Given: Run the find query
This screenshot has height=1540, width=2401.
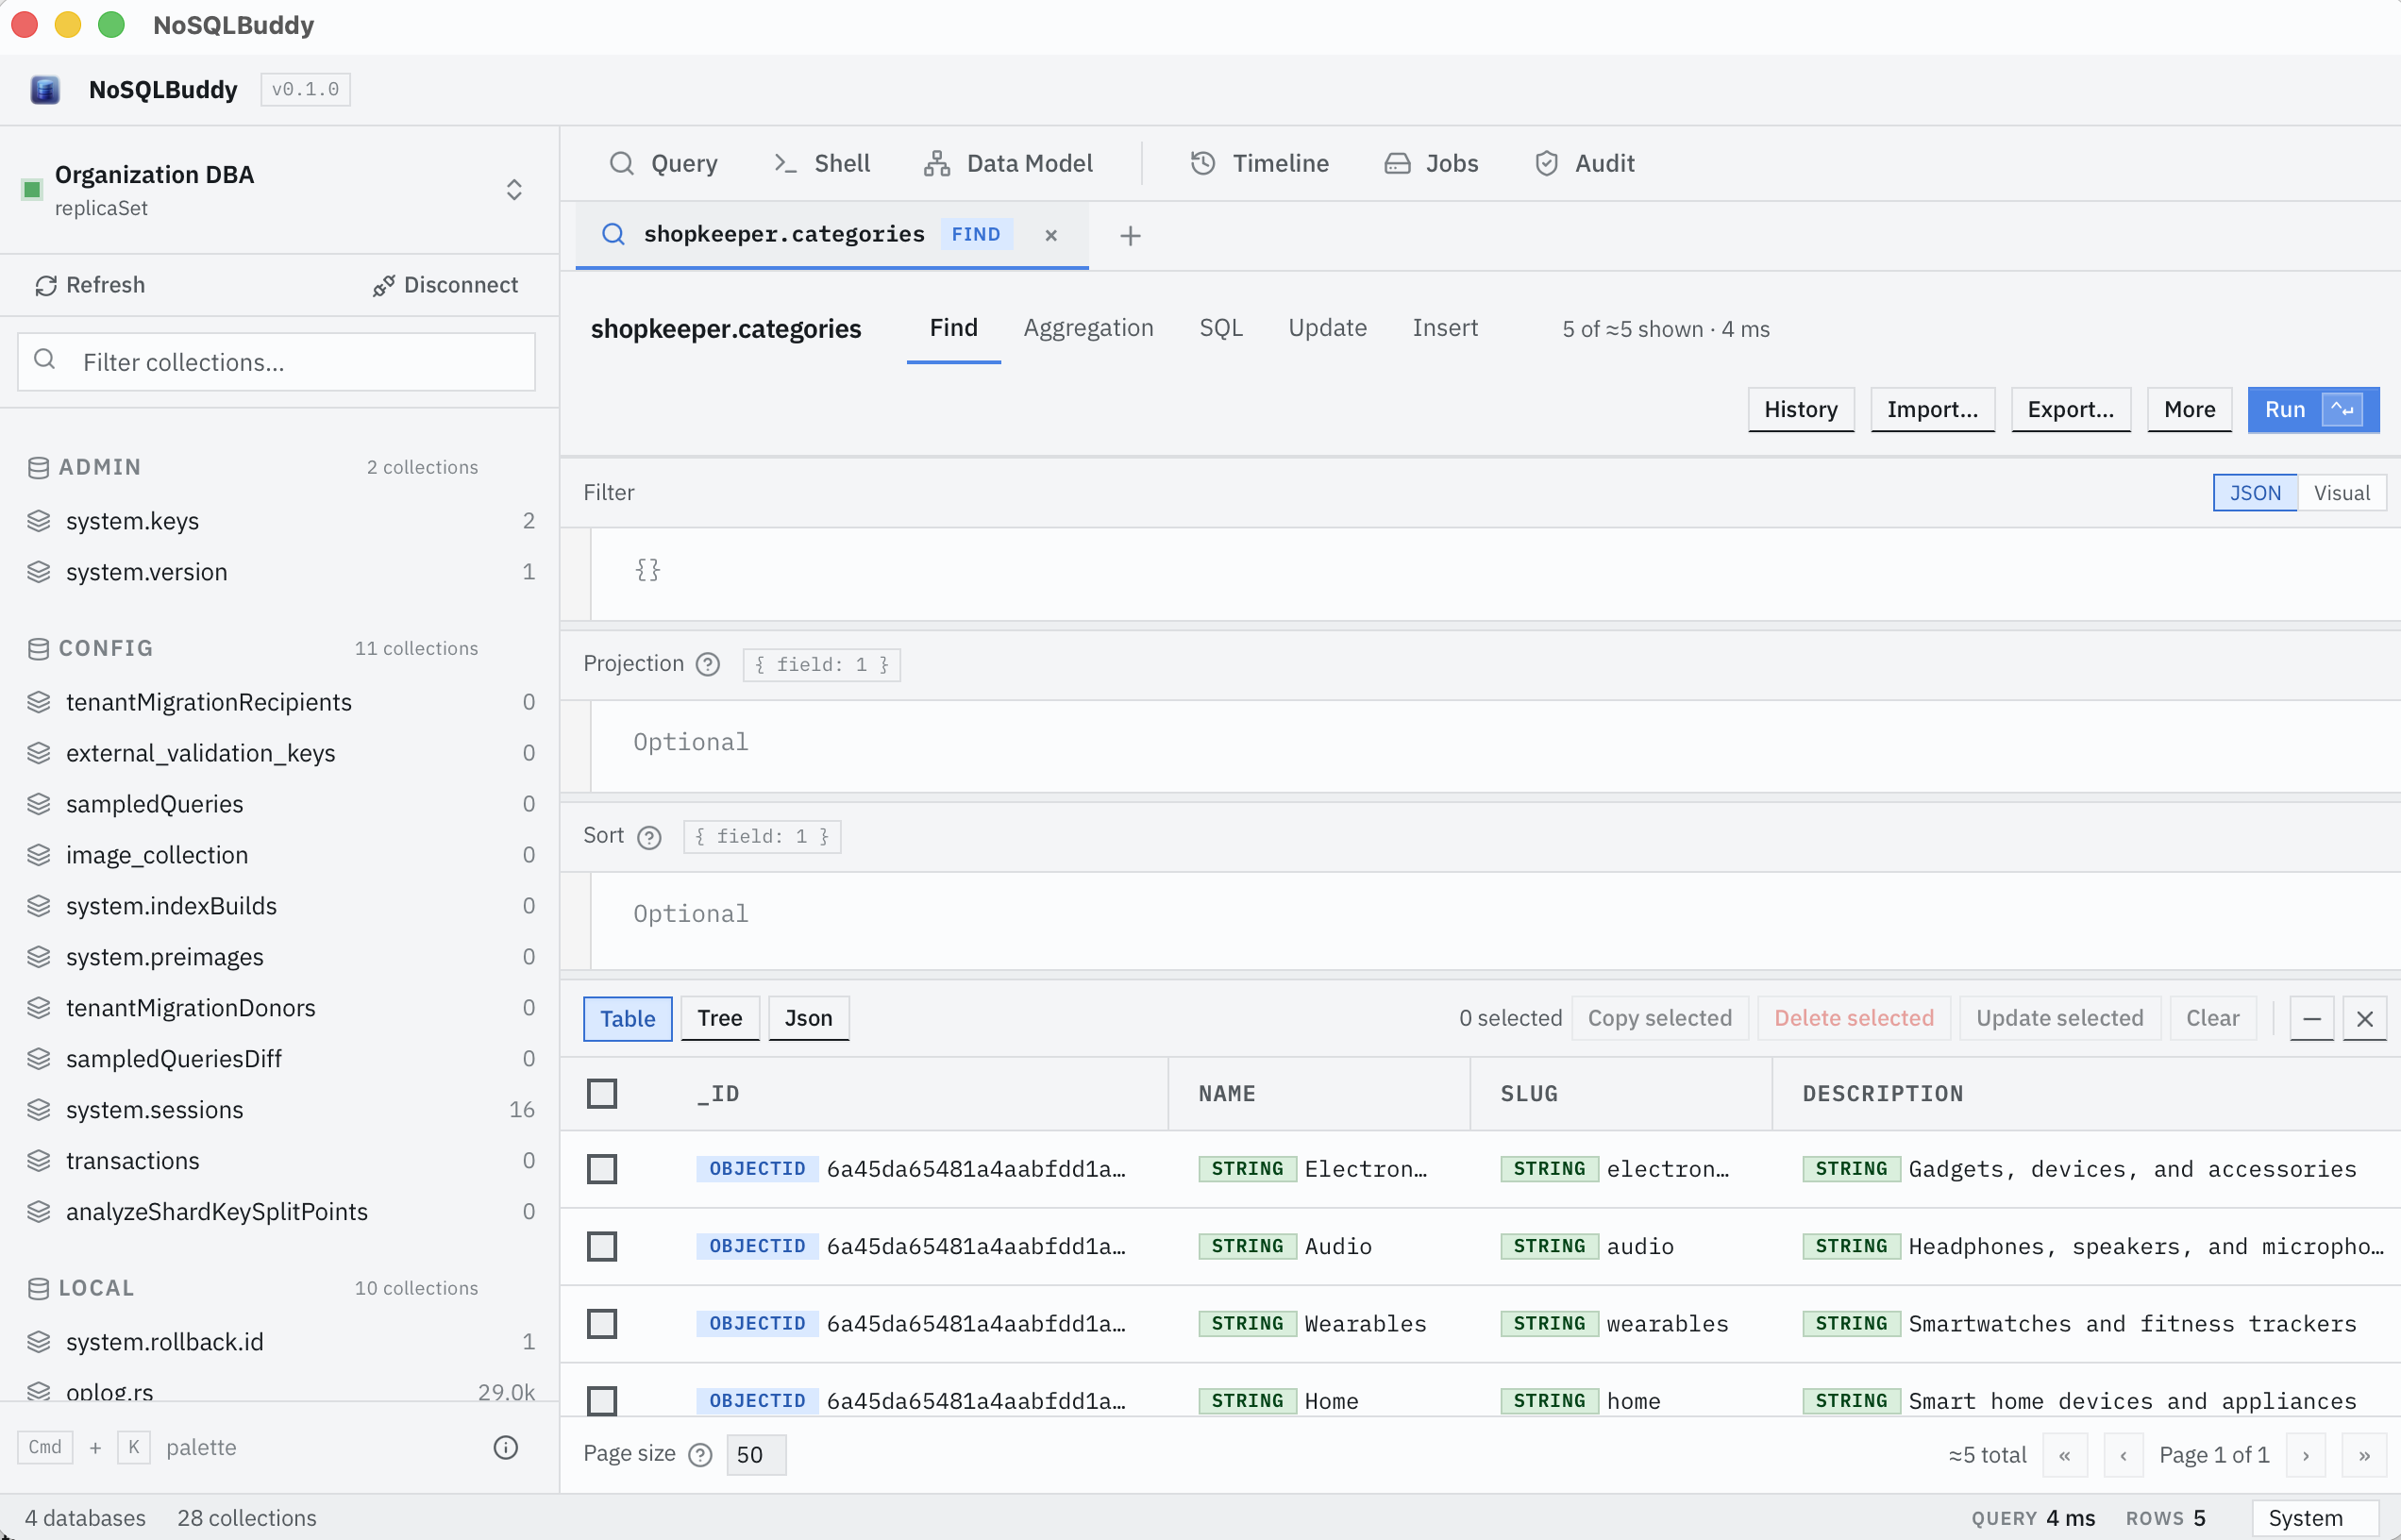Looking at the screenshot, I should pos(2313,409).
